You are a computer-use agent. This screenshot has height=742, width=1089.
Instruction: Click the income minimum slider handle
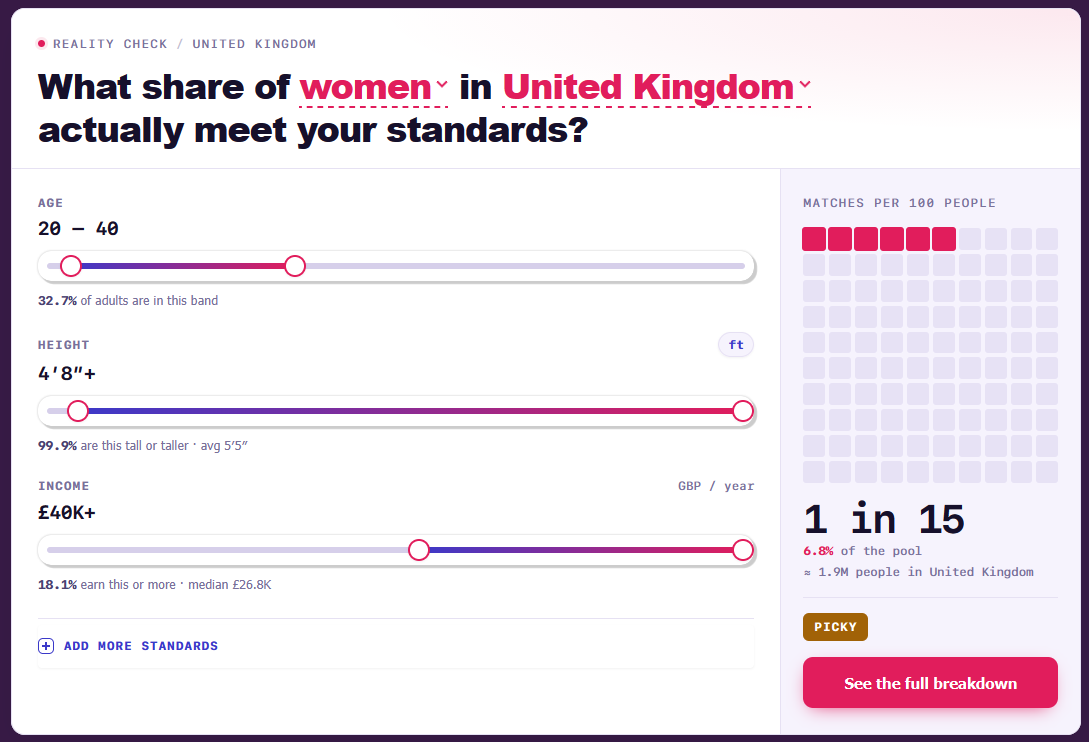pos(419,550)
